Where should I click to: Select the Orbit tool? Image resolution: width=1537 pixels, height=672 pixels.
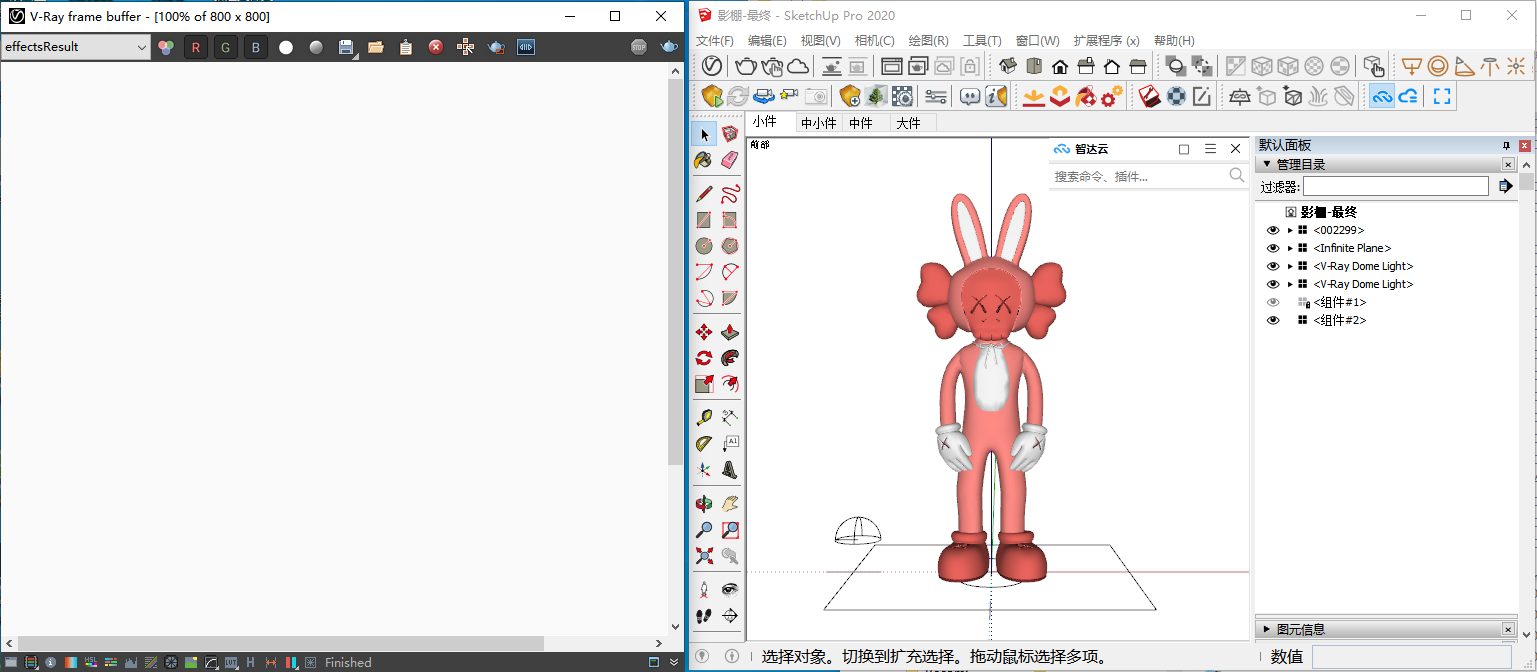[704, 504]
